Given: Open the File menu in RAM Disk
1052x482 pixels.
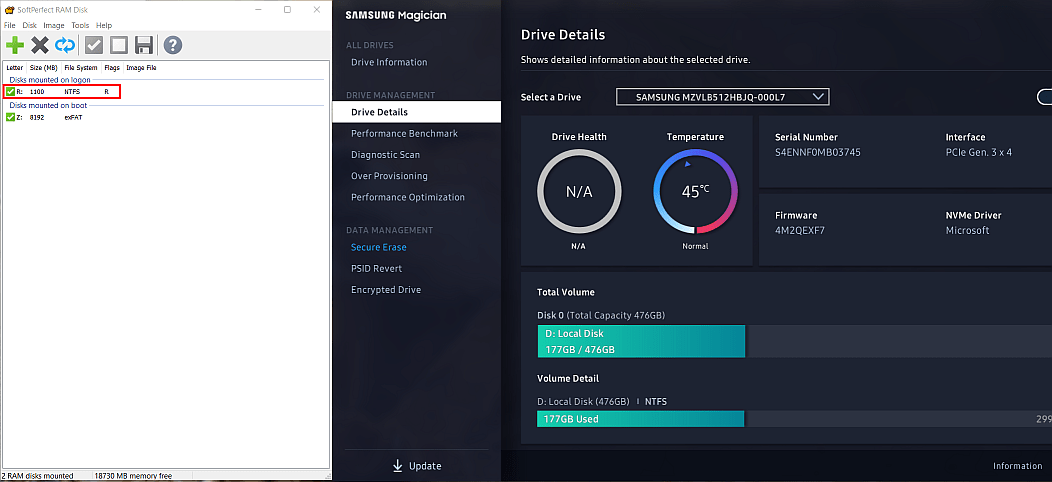Looking at the screenshot, I should click(10, 25).
